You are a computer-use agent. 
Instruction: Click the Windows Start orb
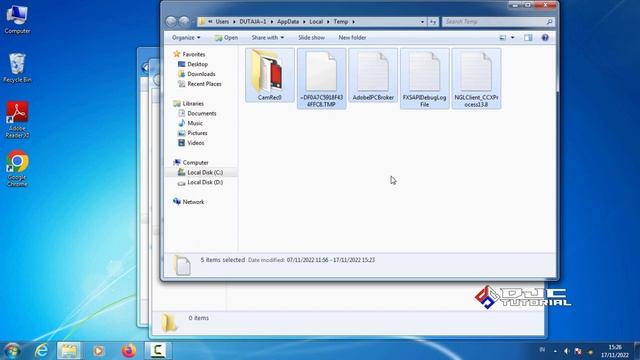click(x=12, y=351)
